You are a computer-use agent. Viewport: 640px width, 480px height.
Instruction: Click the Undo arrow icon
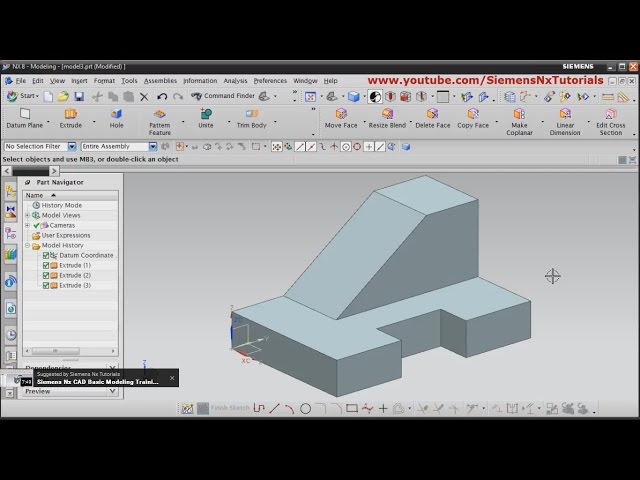click(162, 96)
